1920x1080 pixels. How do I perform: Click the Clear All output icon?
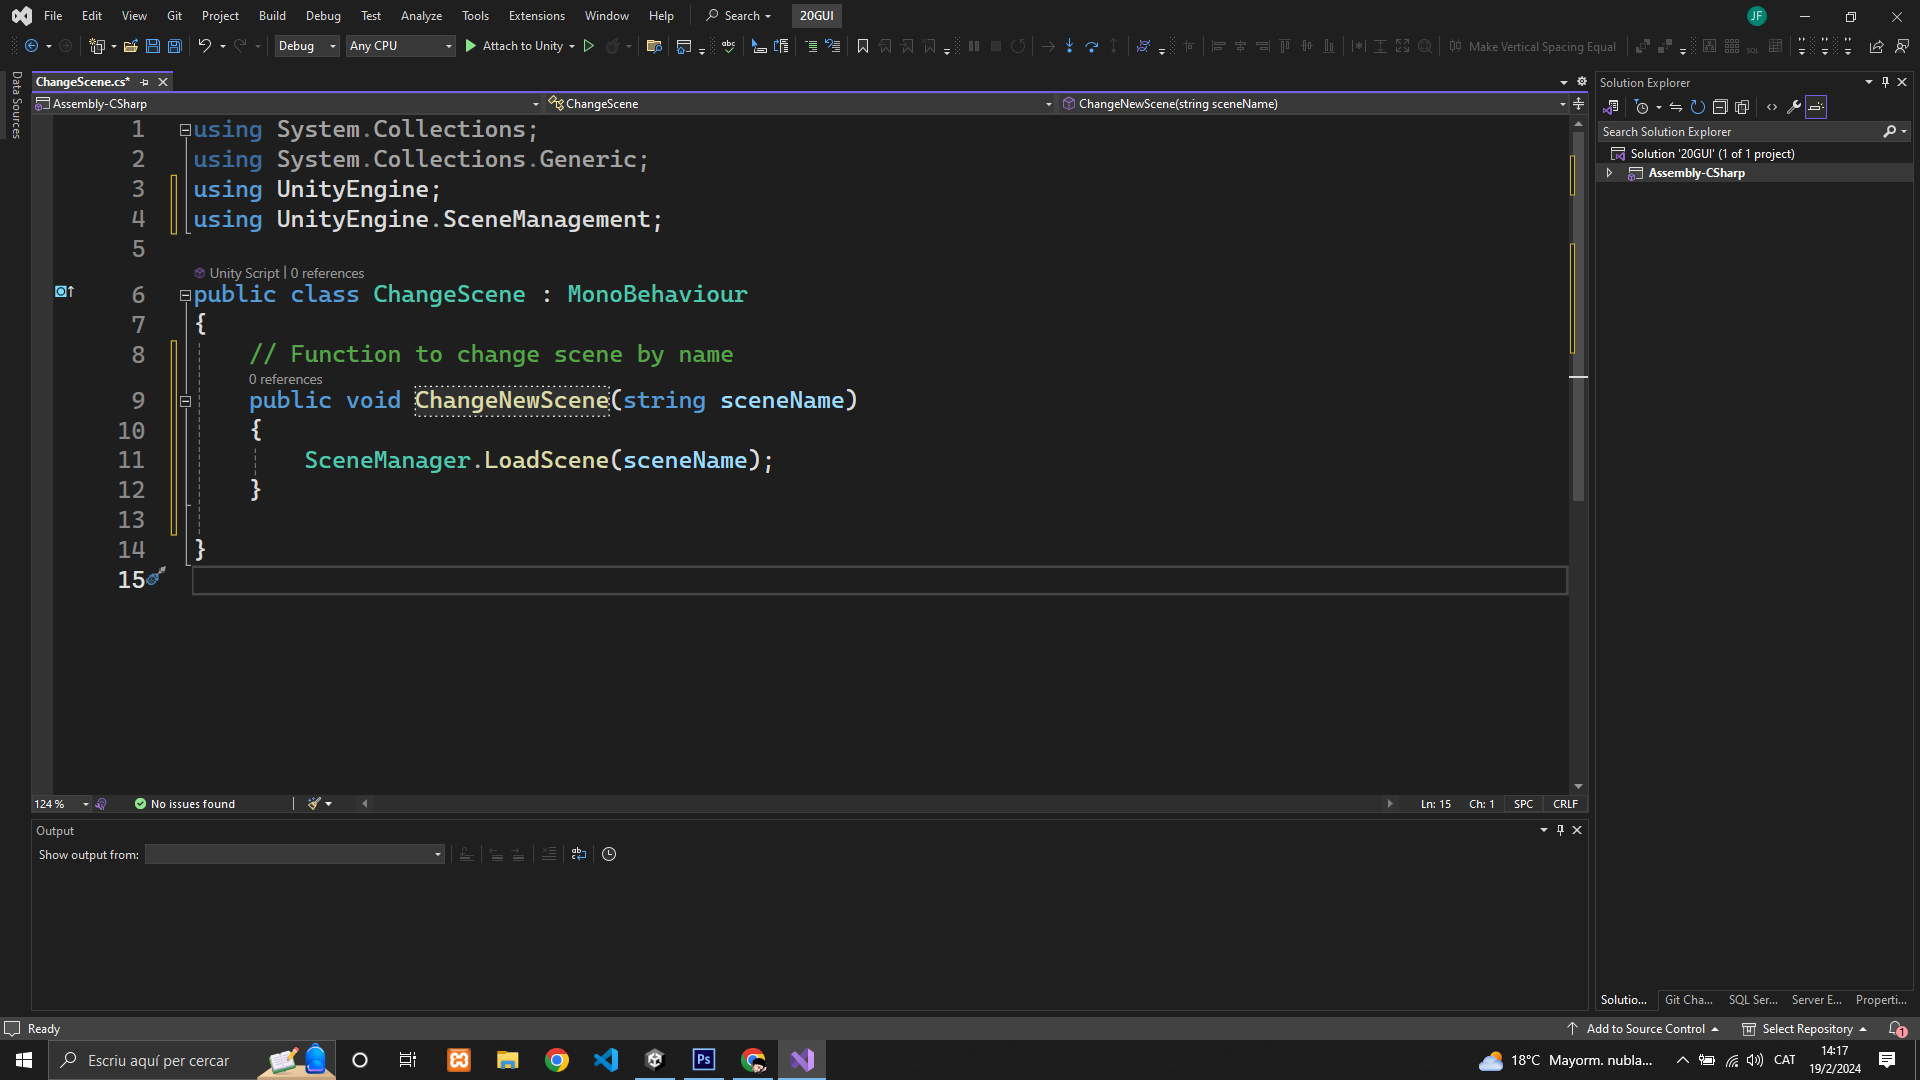pyautogui.click(x=549, y=854)
